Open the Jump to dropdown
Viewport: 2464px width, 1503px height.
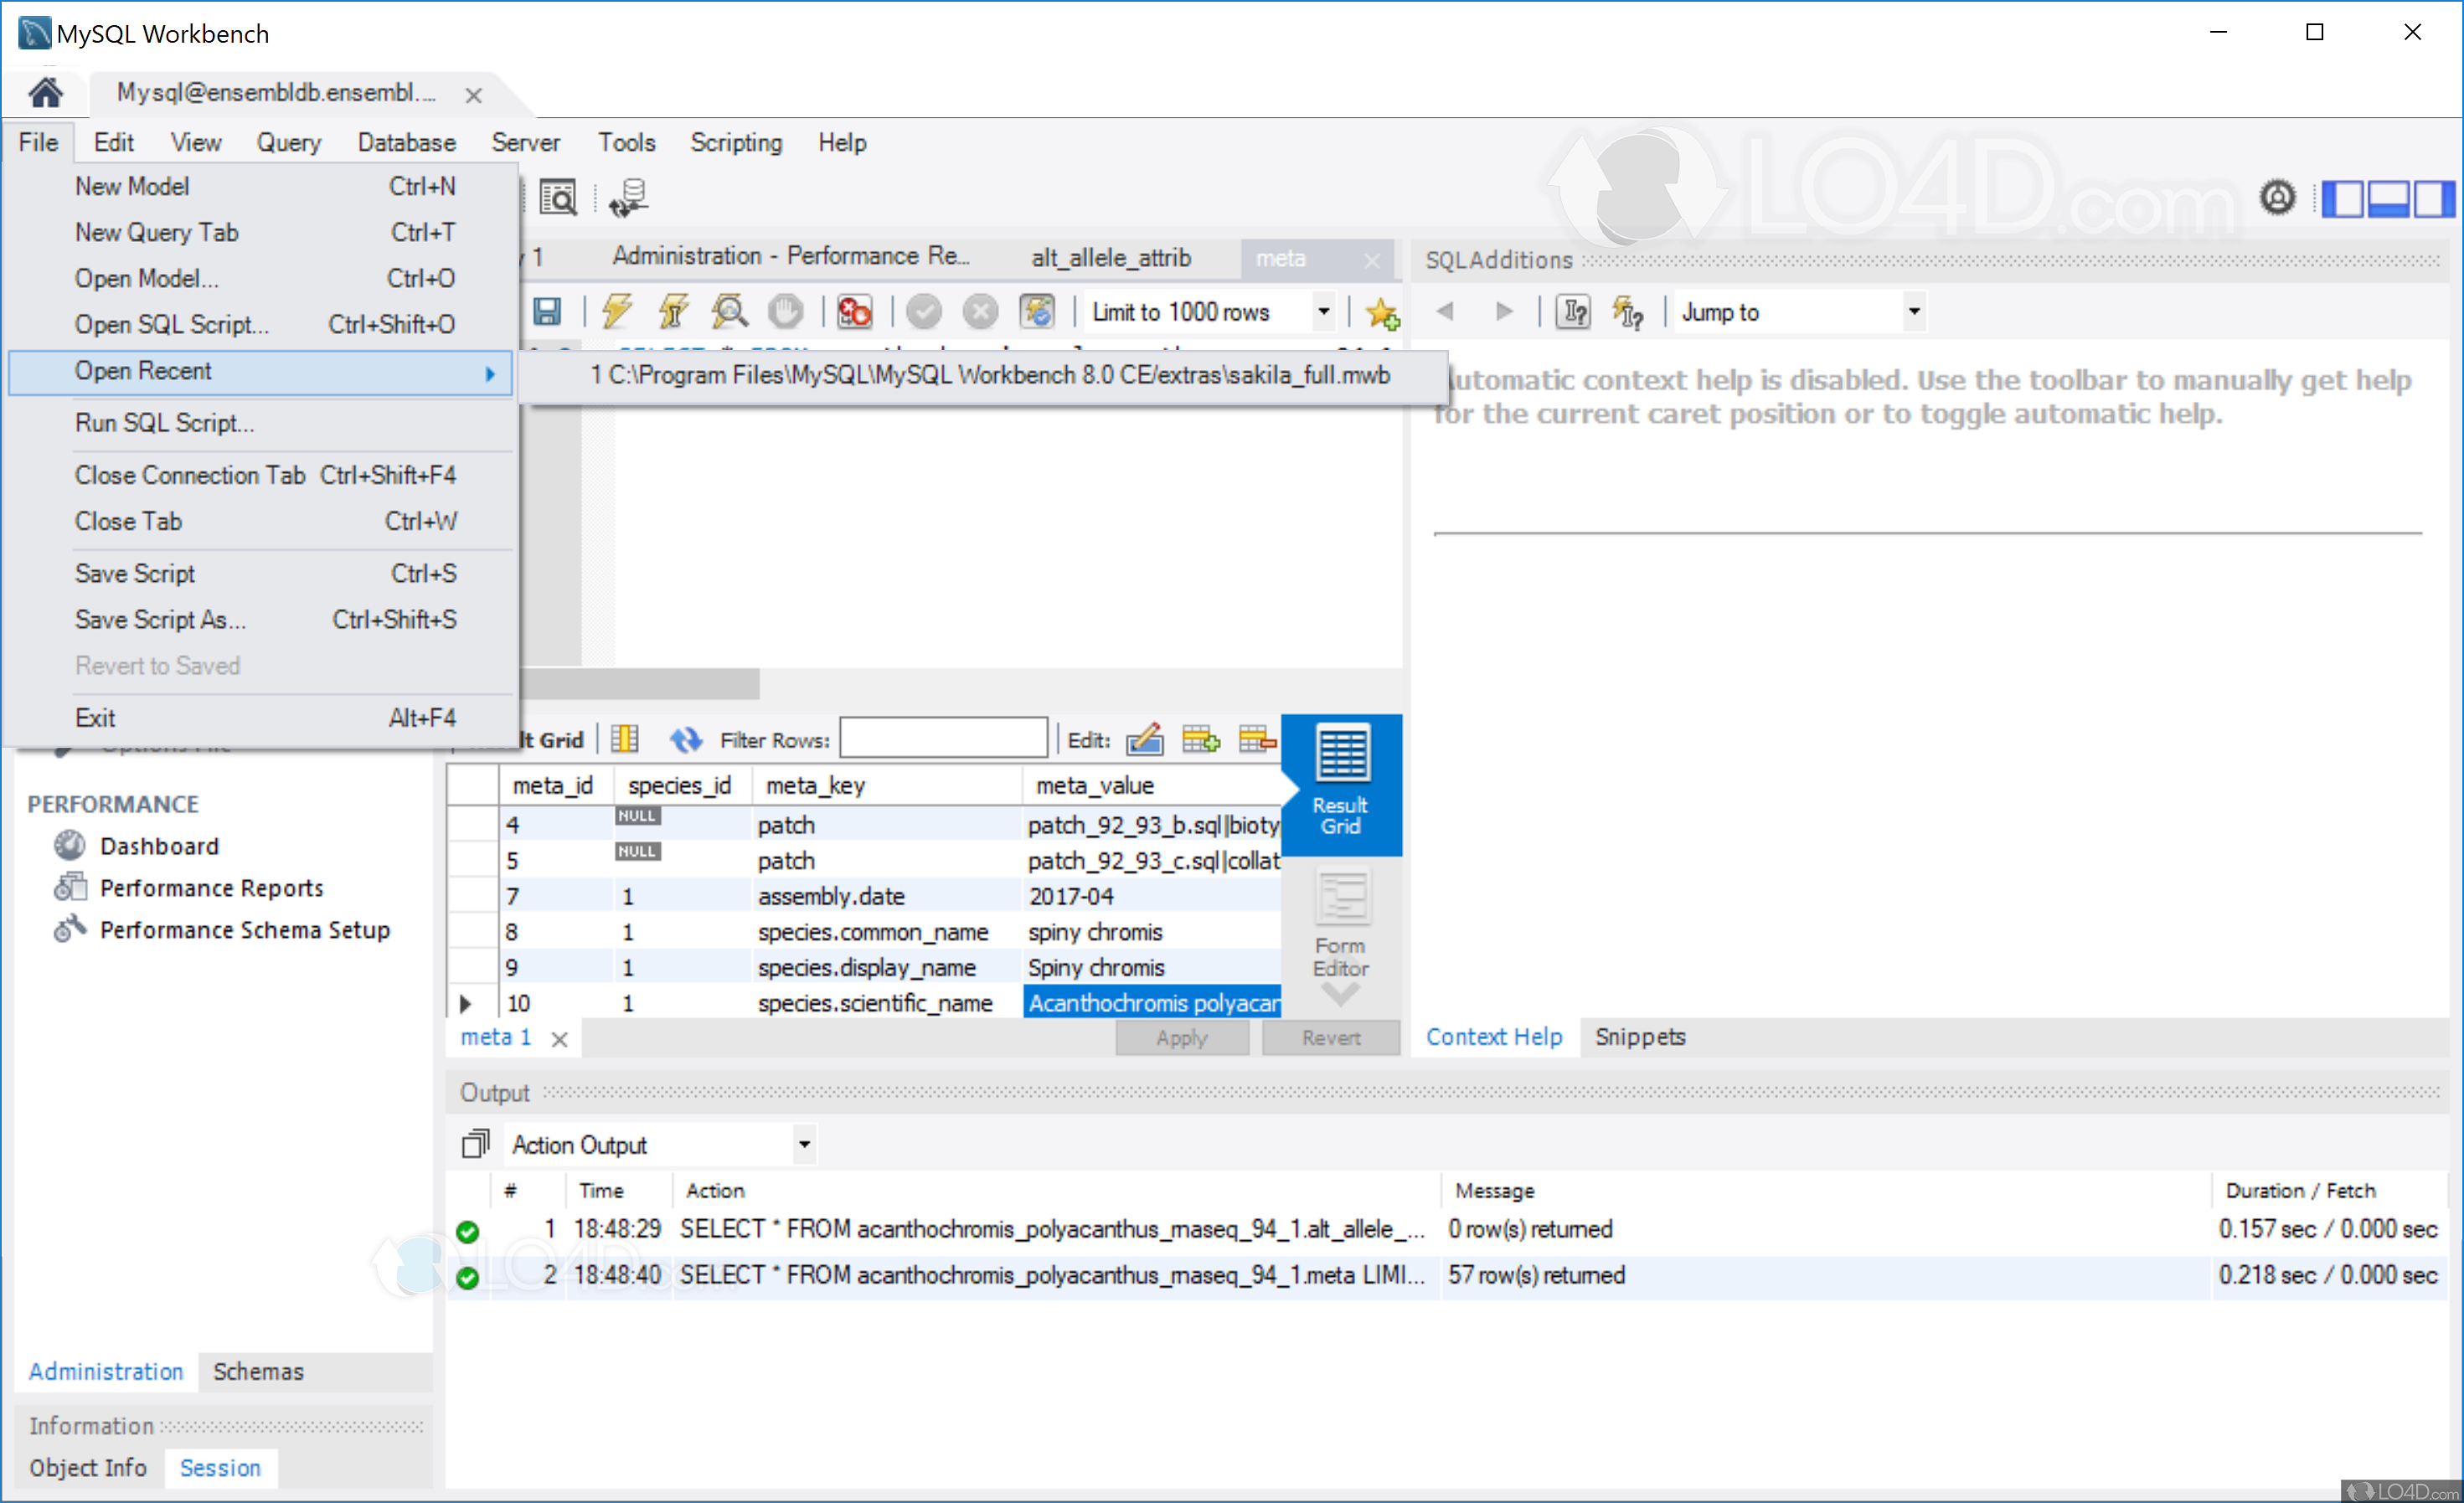pyautogui.click(x=1913, y=312)
